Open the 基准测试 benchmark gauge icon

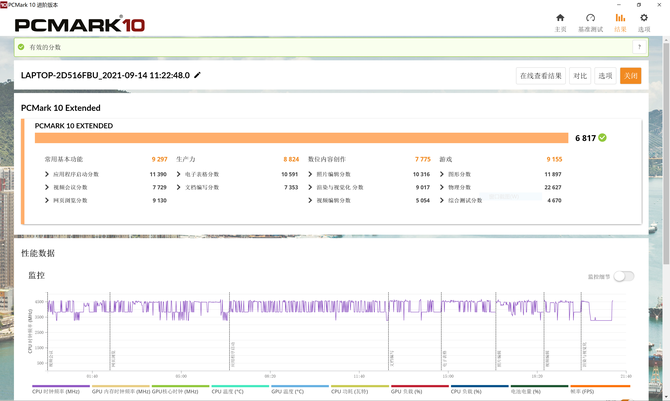(x=591, y=18)
